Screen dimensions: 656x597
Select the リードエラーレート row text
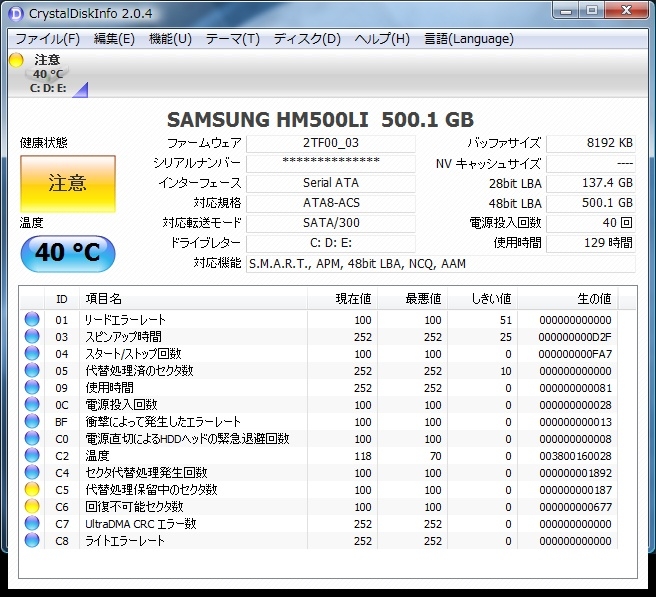pyautogui.click(x=125, y=320)
